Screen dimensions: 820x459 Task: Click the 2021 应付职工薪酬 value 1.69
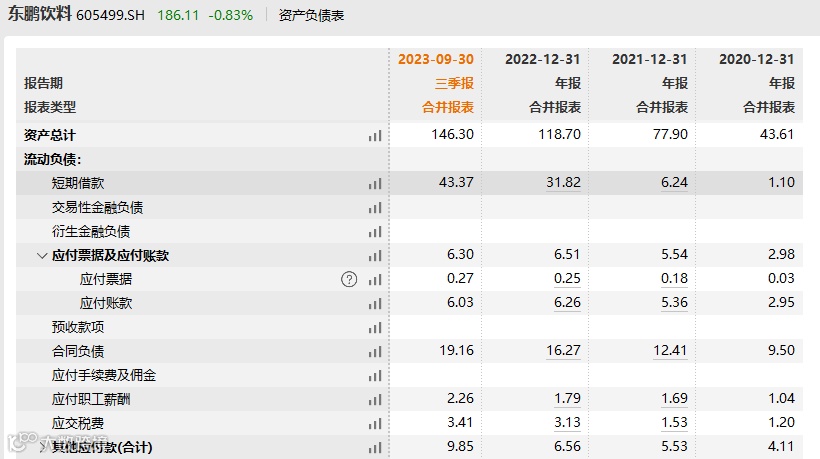[x=674, y=398]
